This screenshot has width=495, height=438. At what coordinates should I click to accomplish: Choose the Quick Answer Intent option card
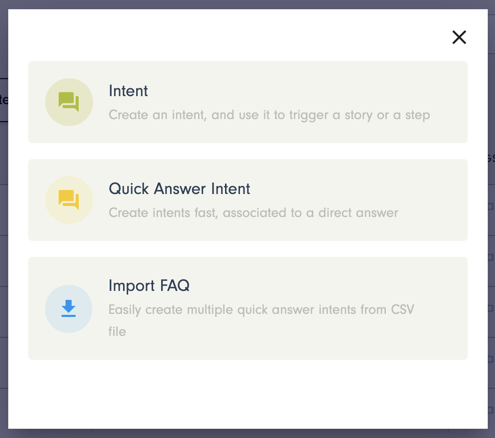248,200
